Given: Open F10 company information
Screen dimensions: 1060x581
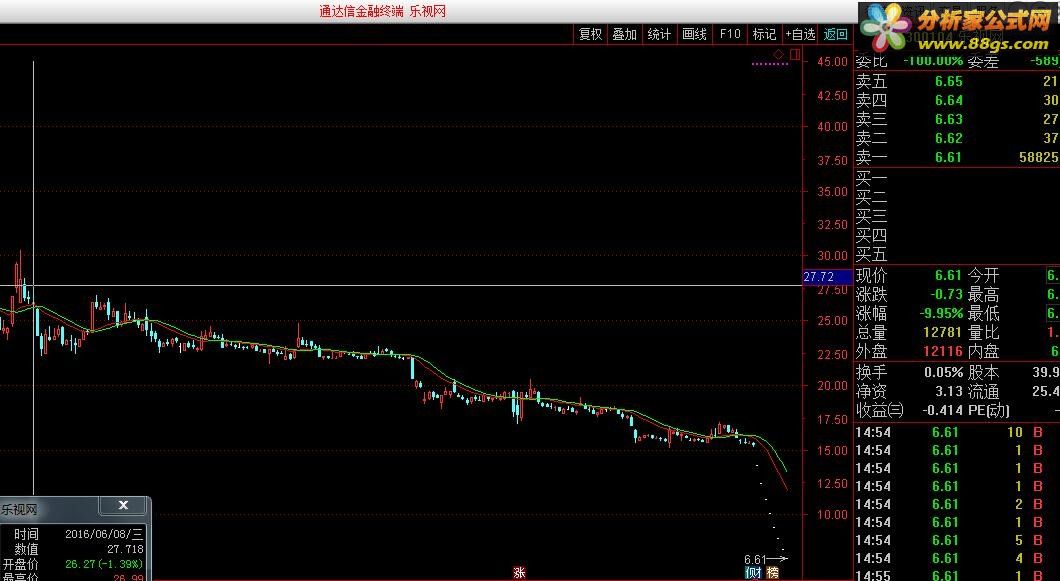Looking at the screenshot, I should click(x=730, y=34).
